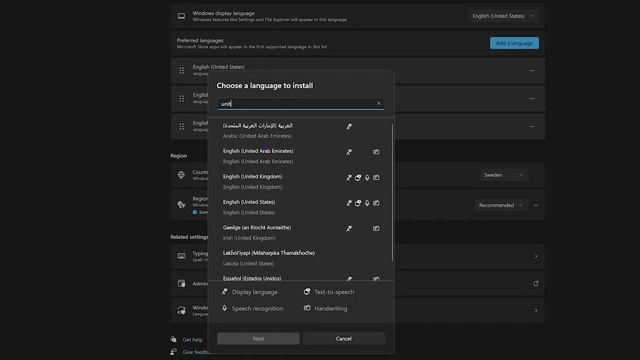
Task: Click Add a language button
Action: pos(514,43)
